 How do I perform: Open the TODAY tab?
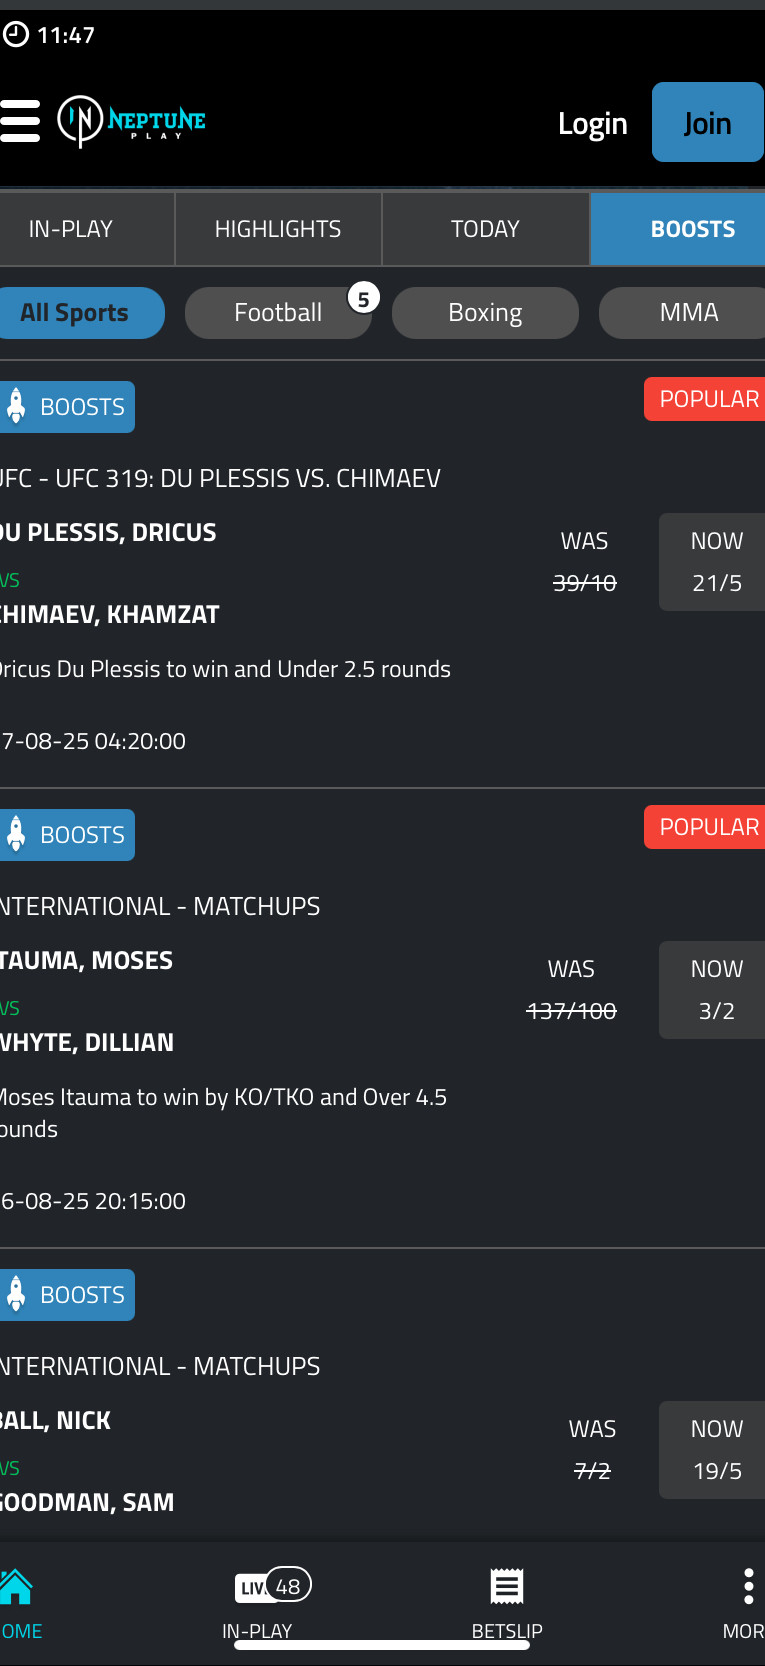(485, 229)
